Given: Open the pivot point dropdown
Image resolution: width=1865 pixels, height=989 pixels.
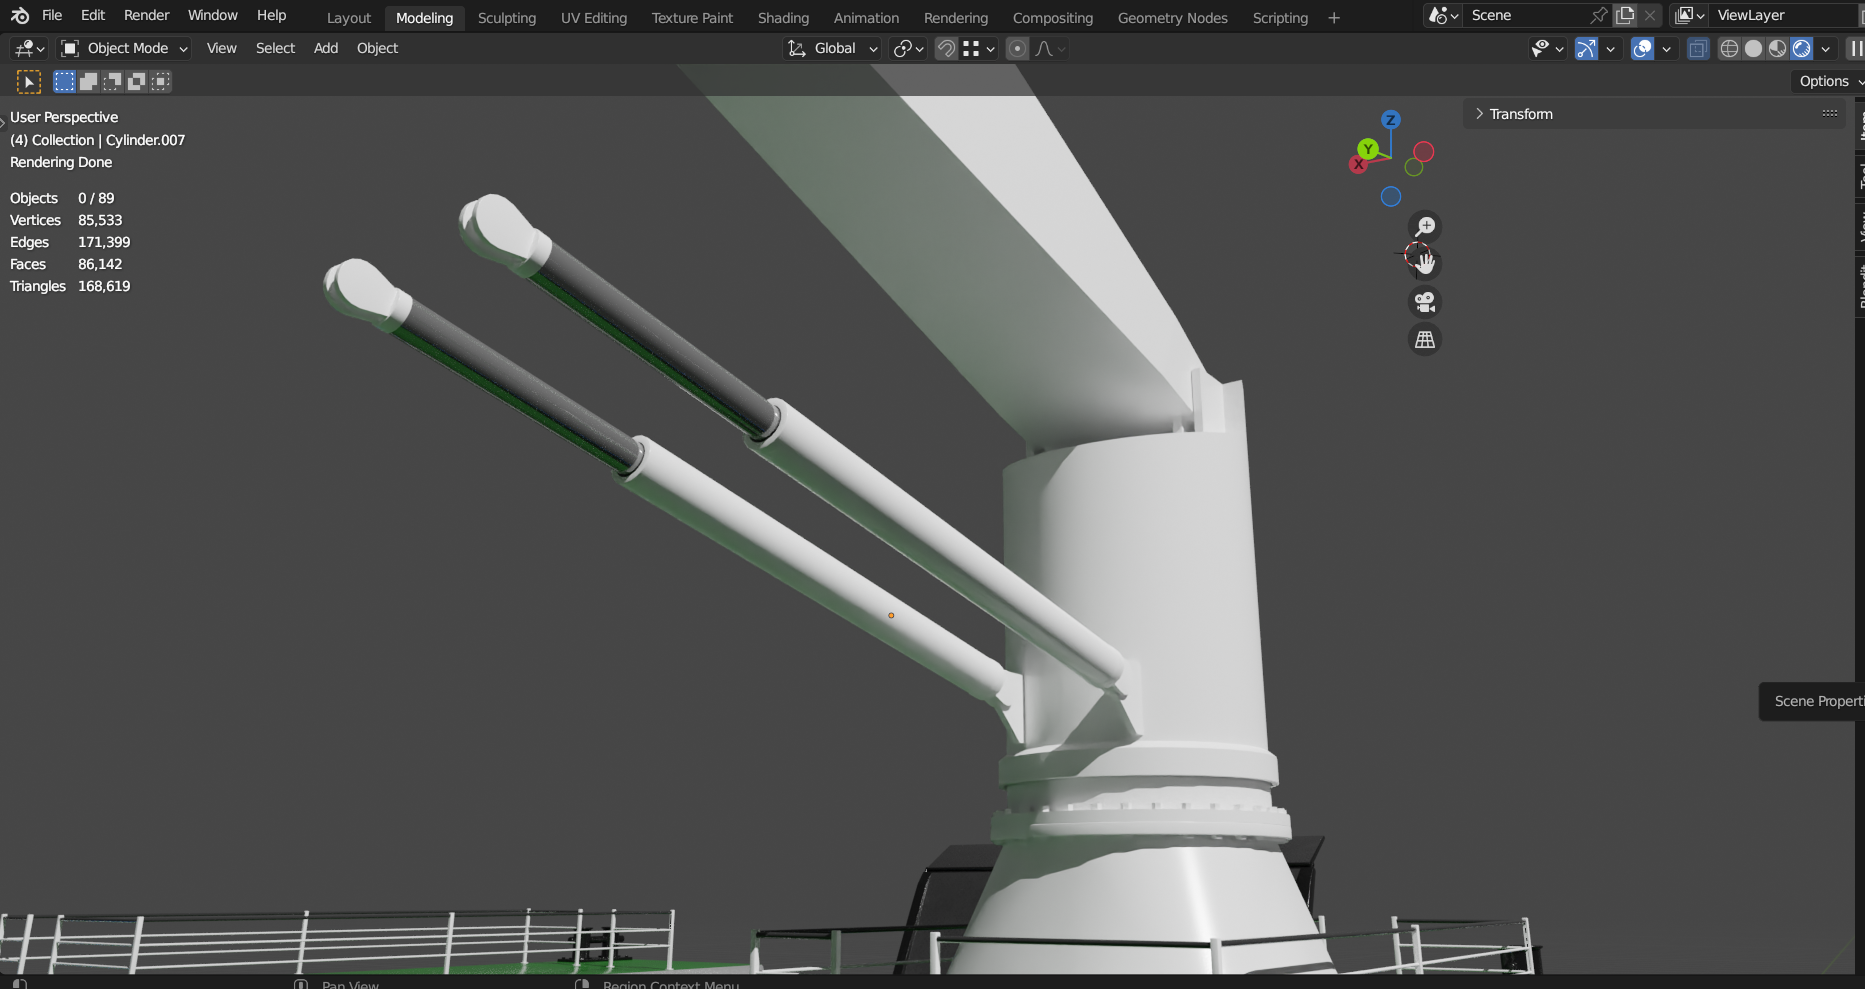Looking at the screenshot, I should (909, 48).
